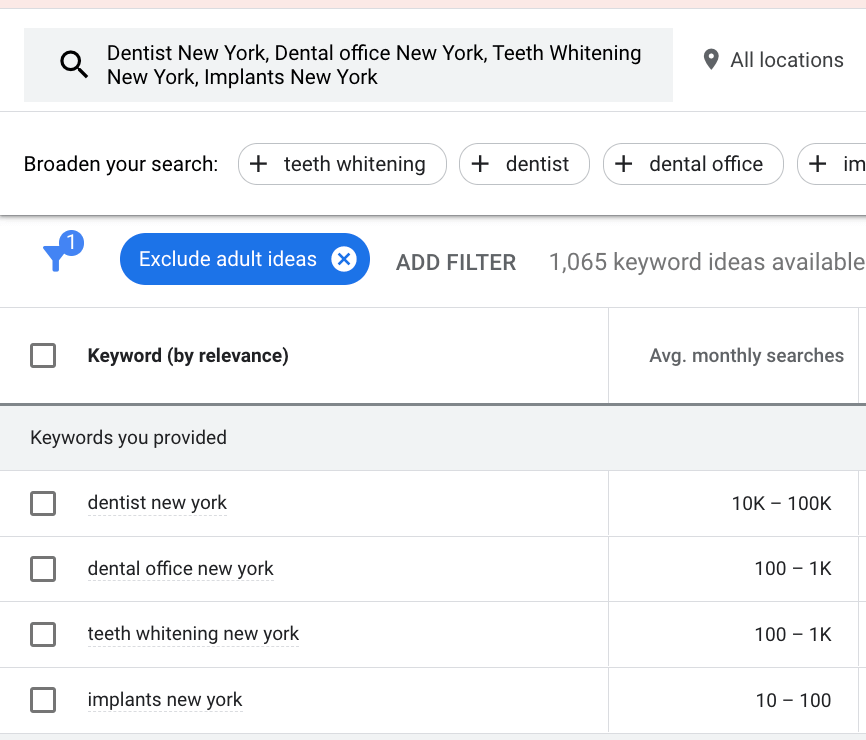Screen dimensions: 866x740
Task: Check the implants new york row
Action: (43, 700)
